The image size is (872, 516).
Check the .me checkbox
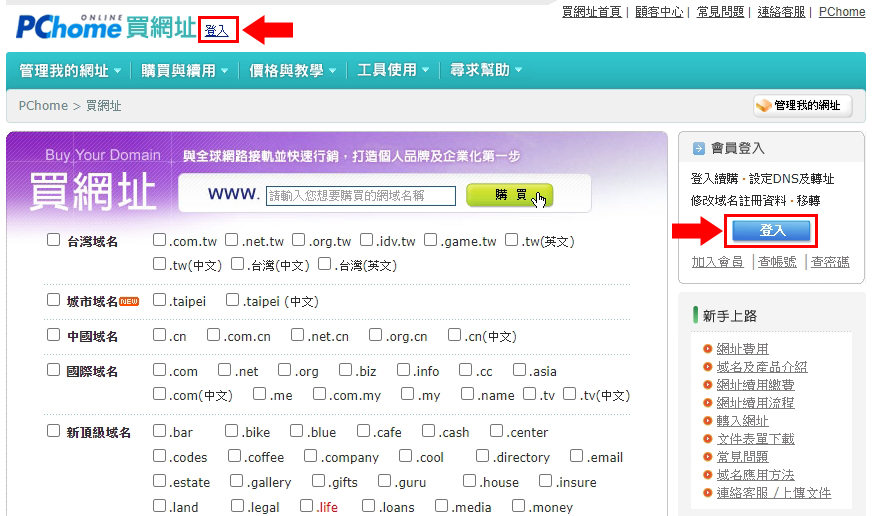pyautogui.click(x=259, y=394)
